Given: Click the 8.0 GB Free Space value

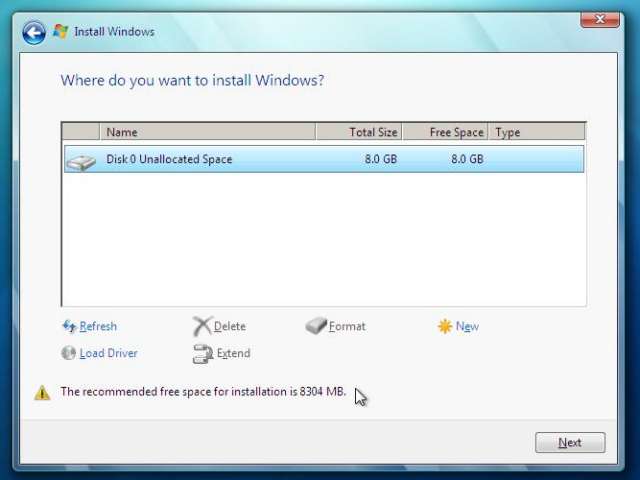Looking at the screenshot, I should pyautogui.click(x=467, y=159).
